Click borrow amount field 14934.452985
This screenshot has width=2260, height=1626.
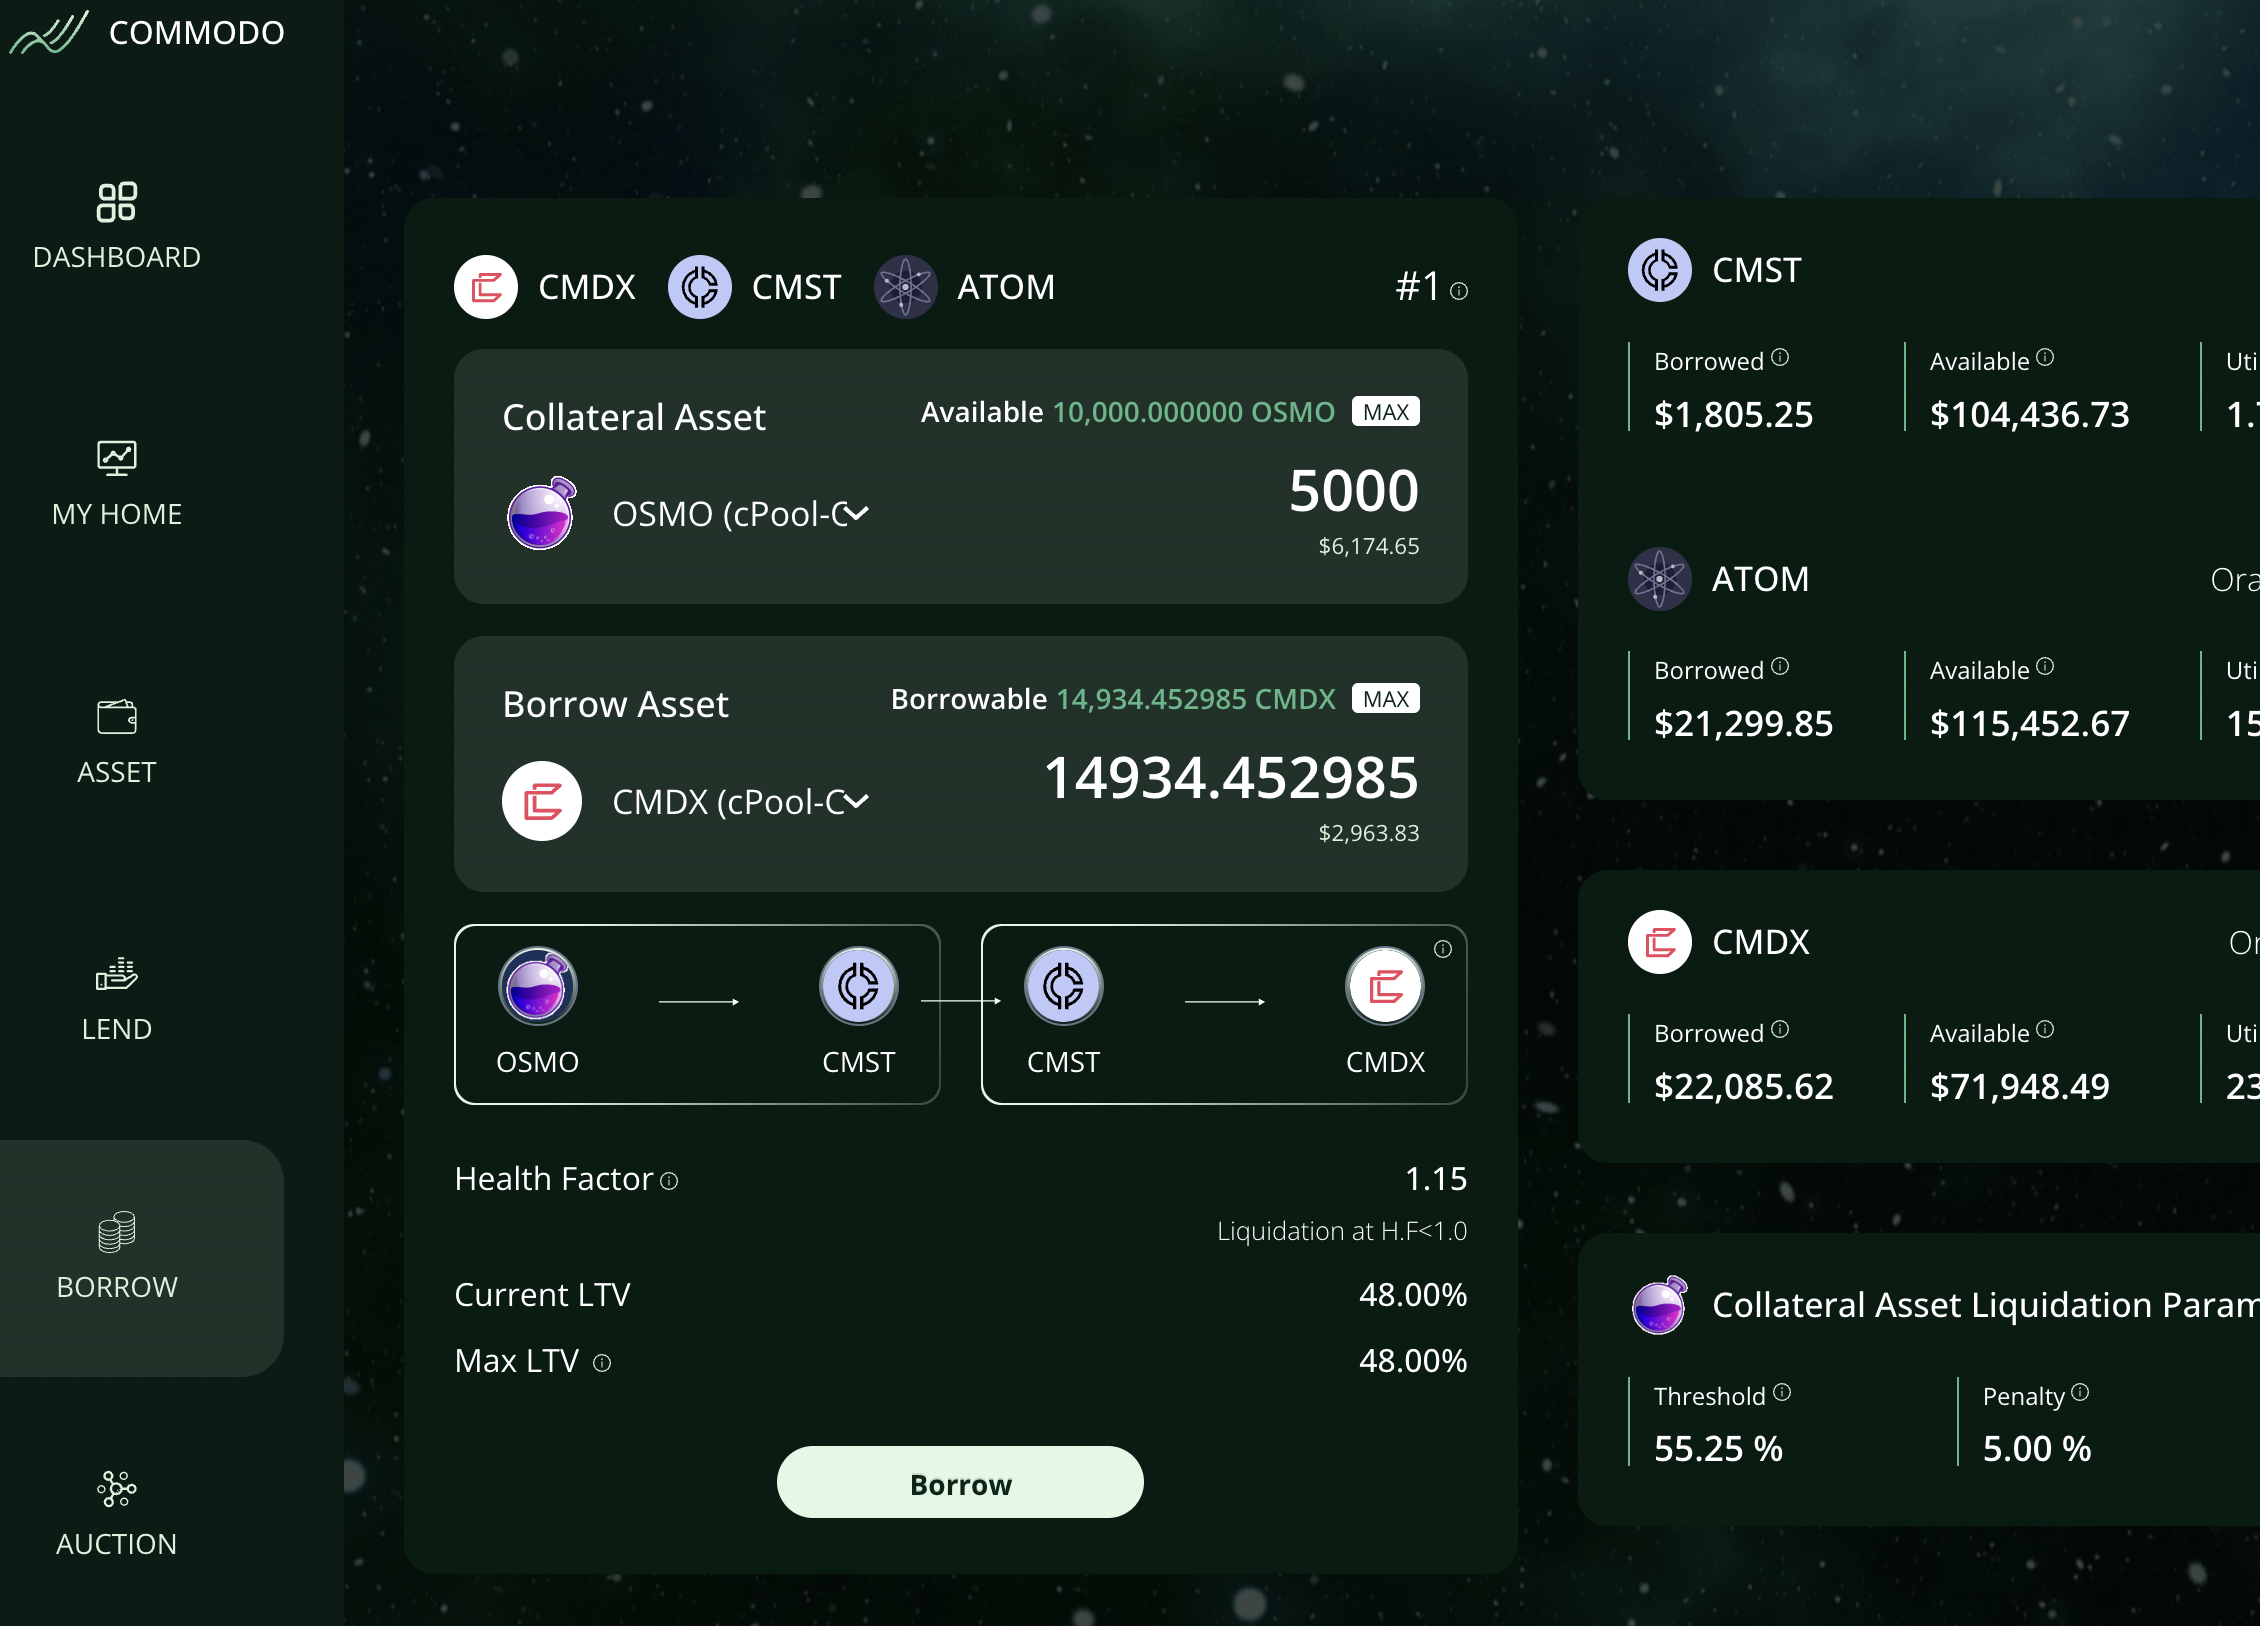click(x=1230, y=778)
